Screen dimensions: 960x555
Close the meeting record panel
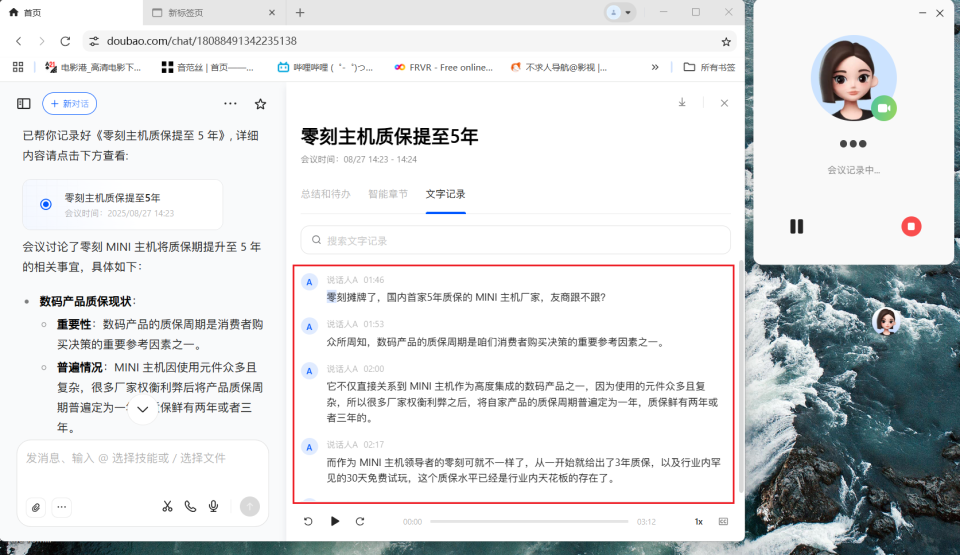(x=724, y=103)
